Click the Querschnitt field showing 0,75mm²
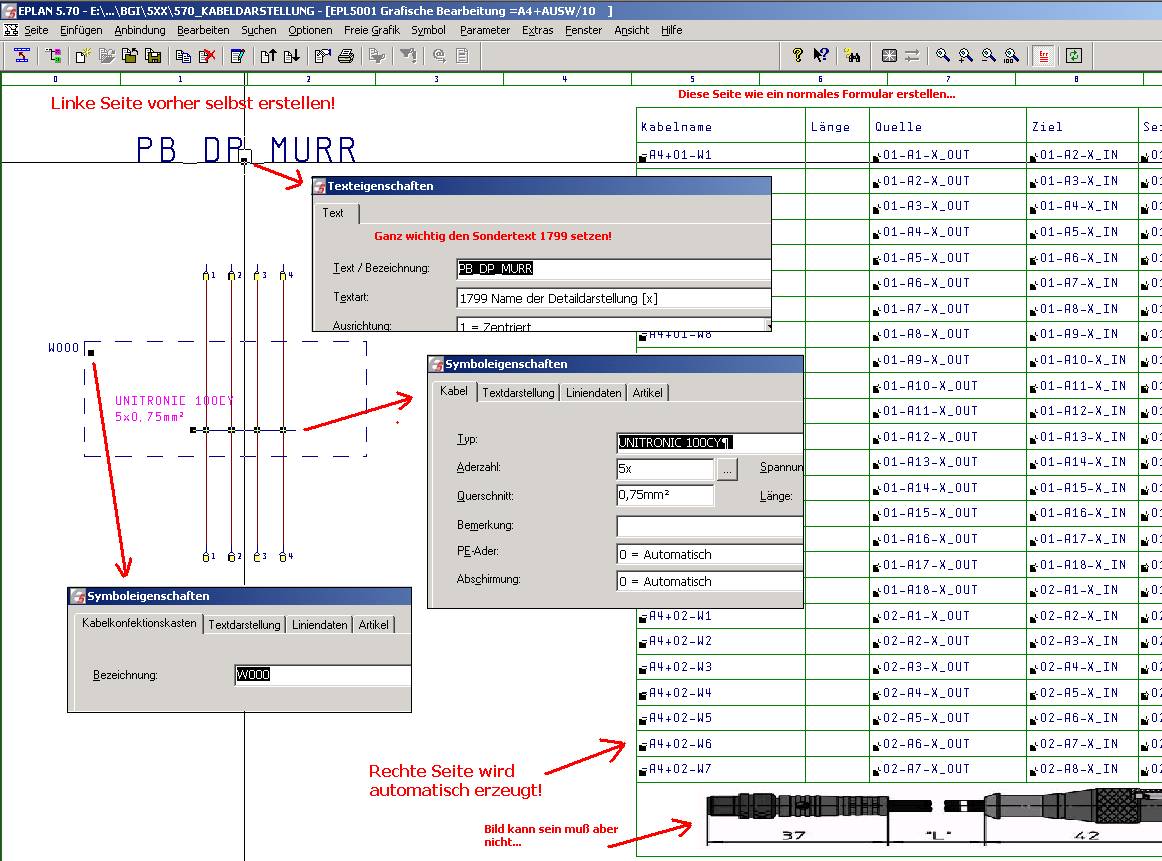This screenshot has height=861, width=1162. [x=665, y=496]
